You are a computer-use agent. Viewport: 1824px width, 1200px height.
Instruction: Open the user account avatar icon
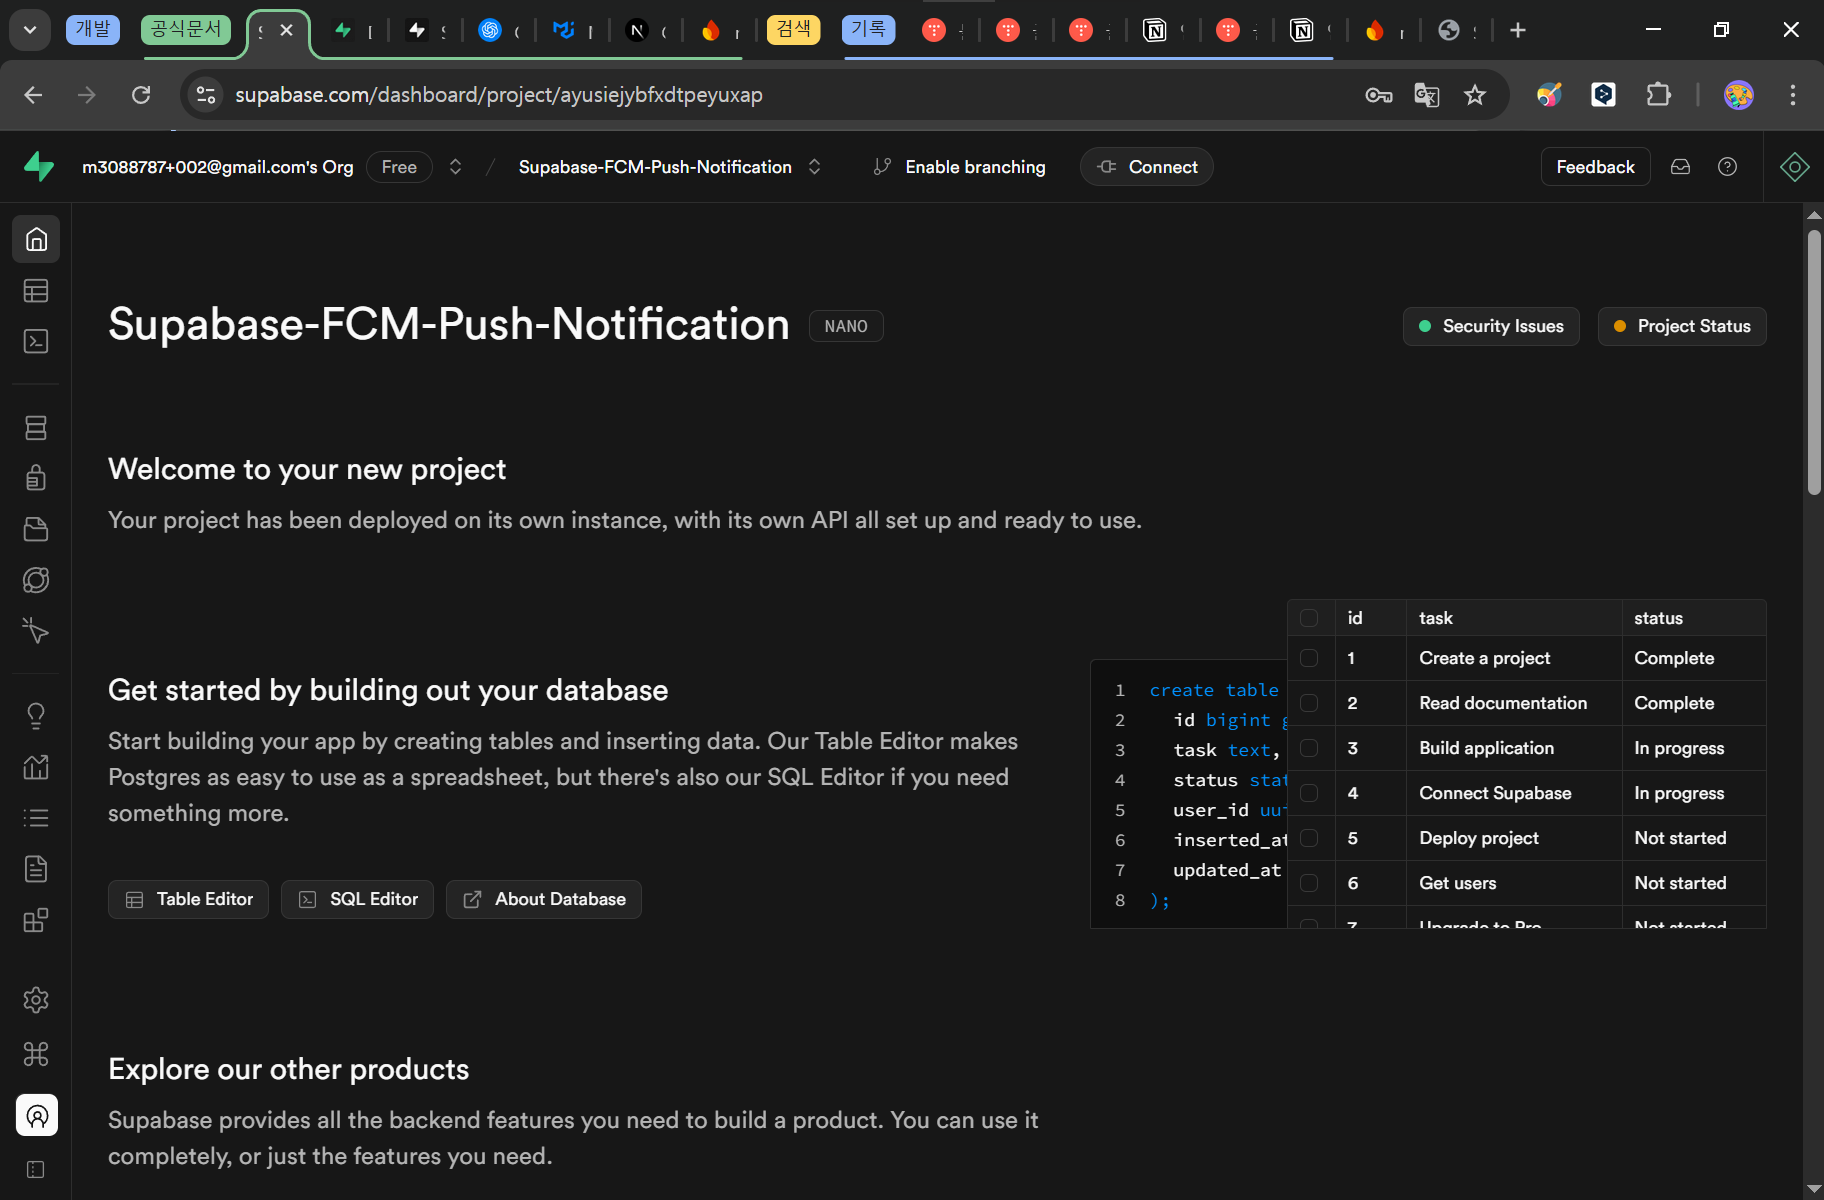(37, 1115)
